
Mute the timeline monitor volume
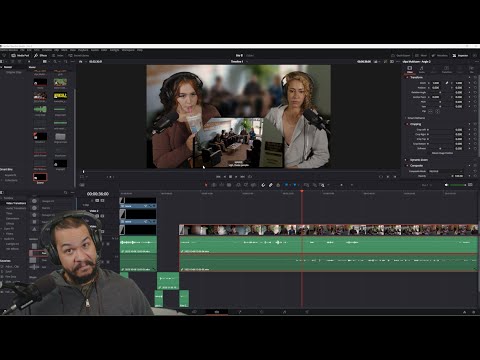(x=447, y=185)
